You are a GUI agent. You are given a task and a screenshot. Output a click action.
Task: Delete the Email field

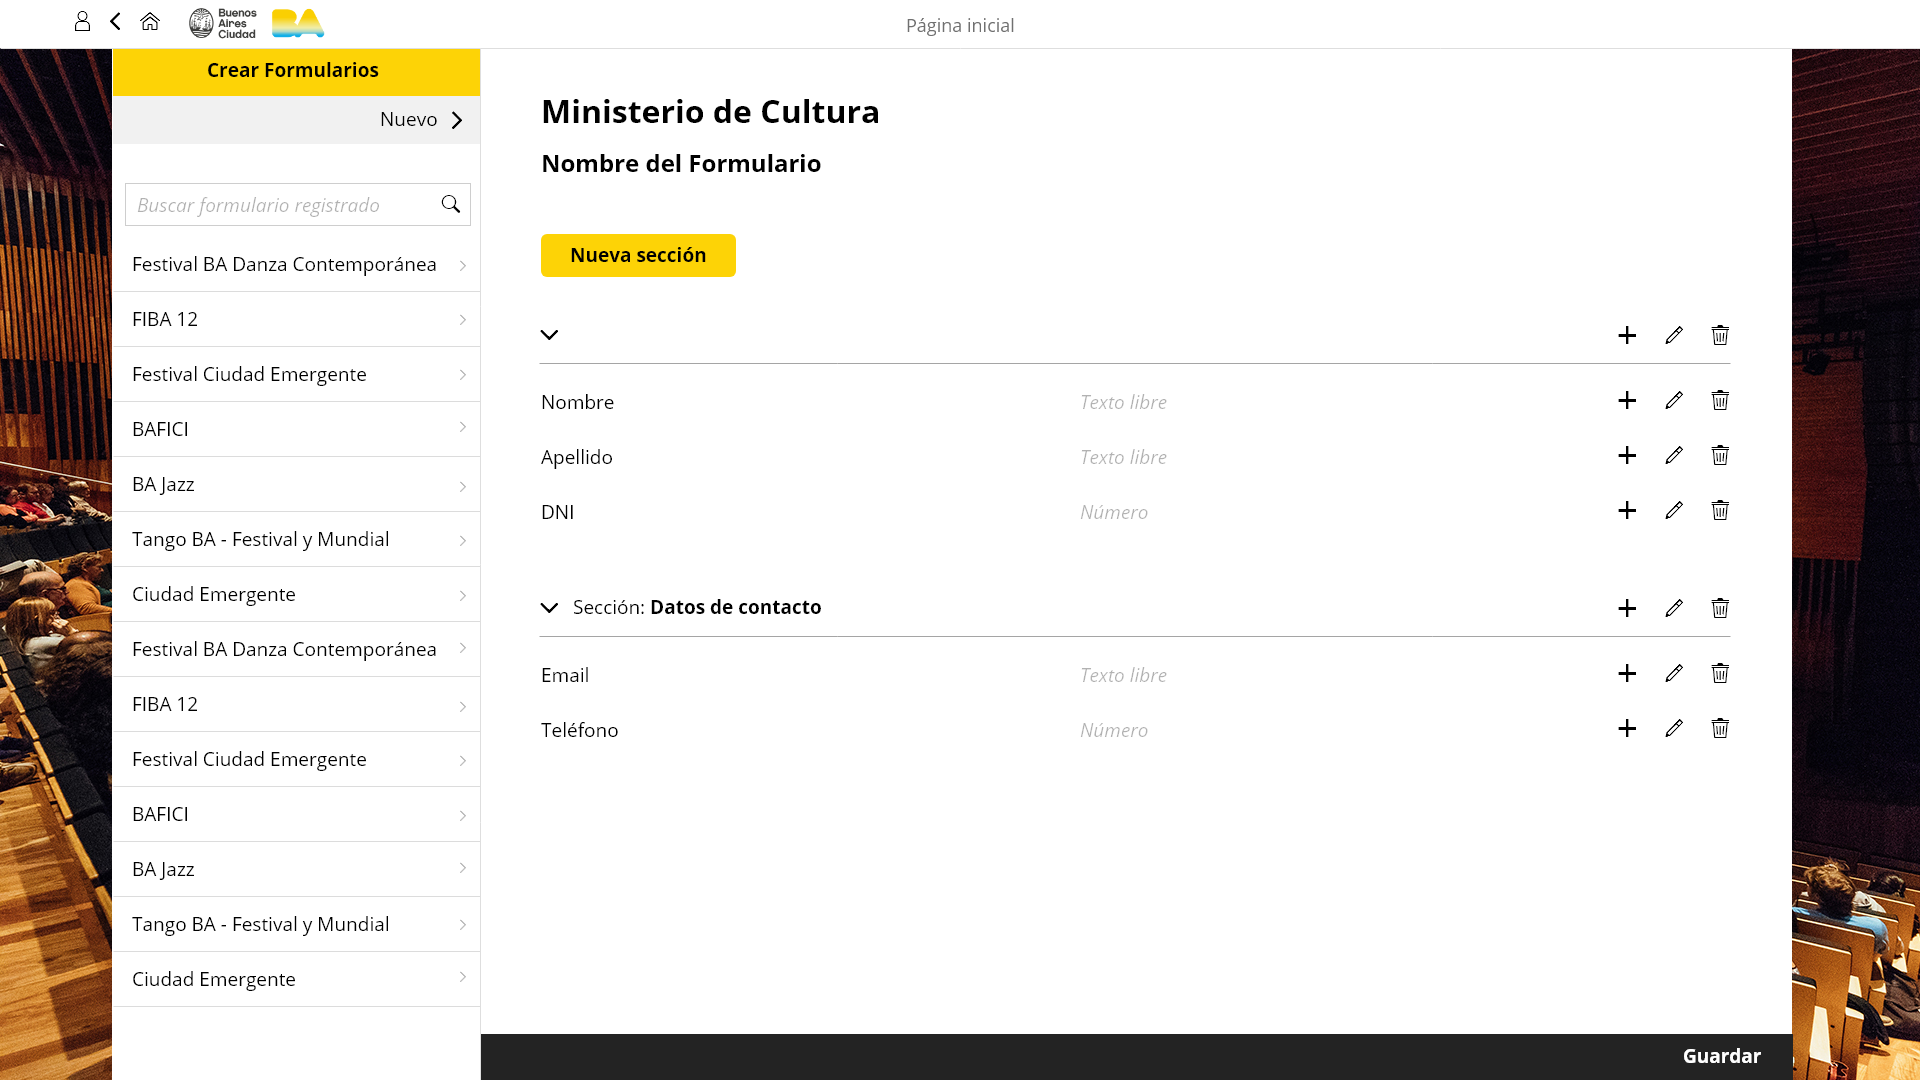click(x=1720, y=673)
